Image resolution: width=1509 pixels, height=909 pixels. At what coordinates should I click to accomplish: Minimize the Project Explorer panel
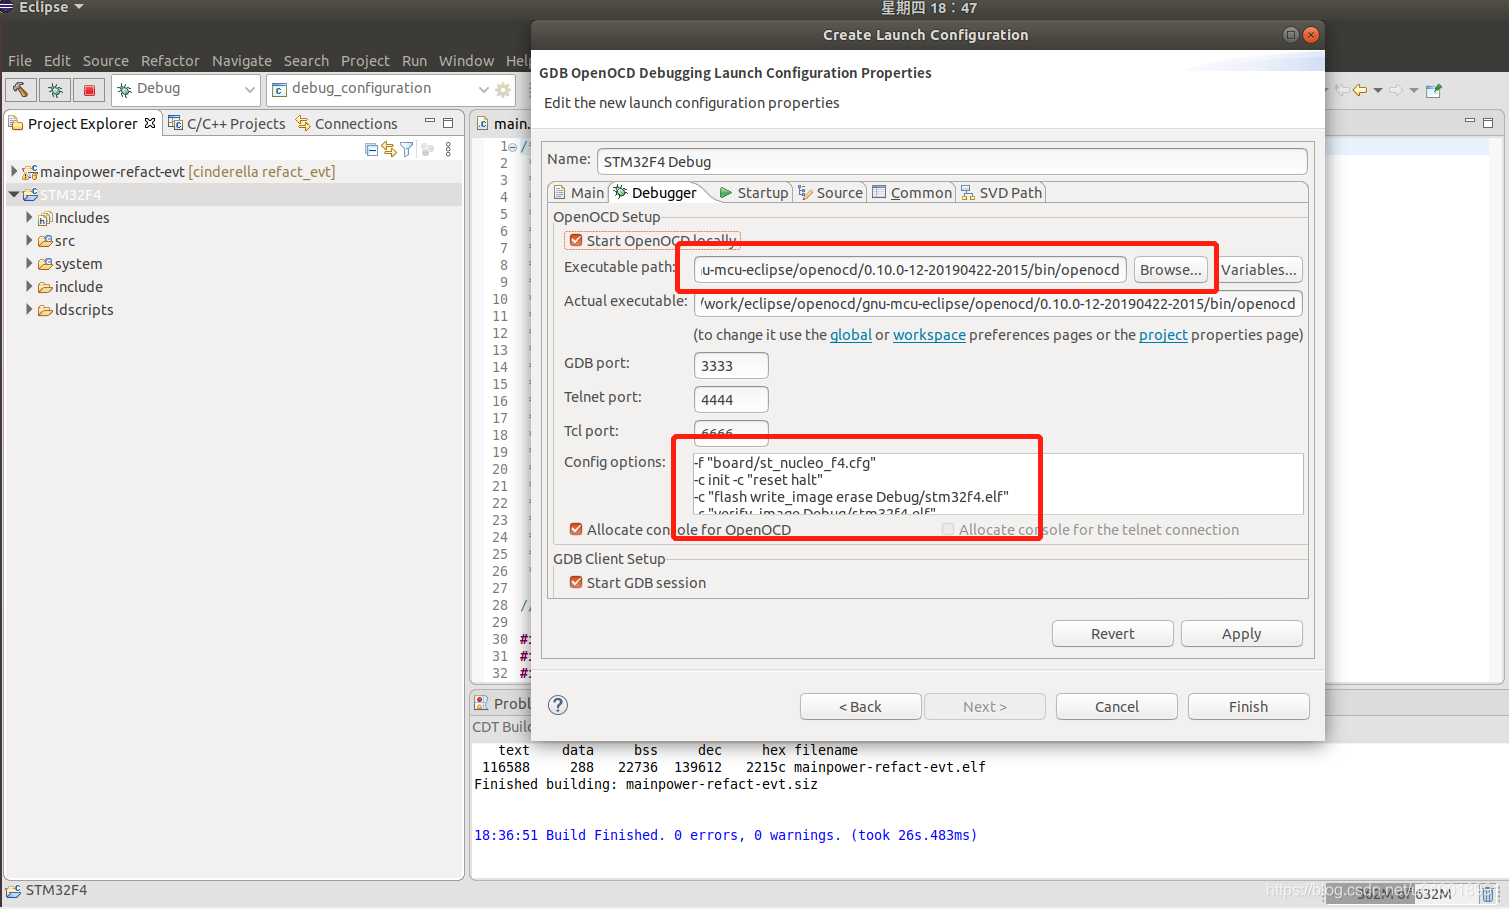(x=430, y=122)
